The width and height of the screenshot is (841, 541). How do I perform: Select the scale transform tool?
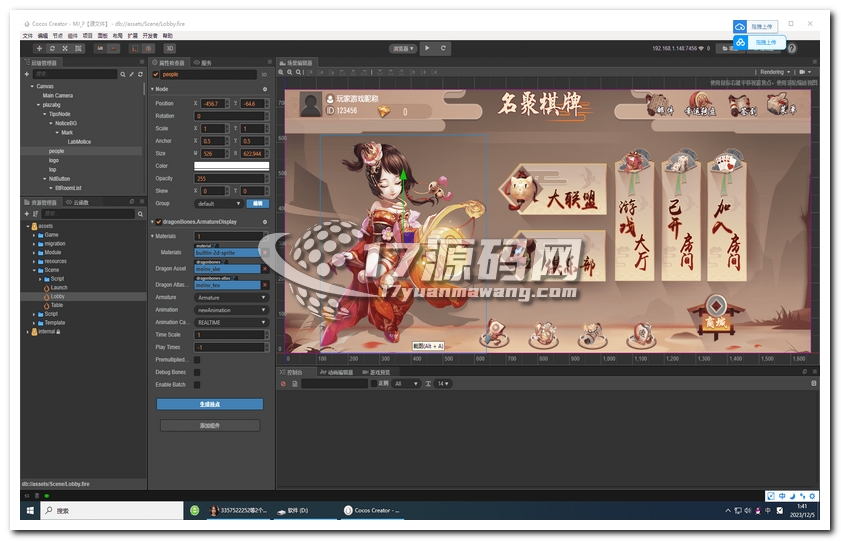(x=65, y=48)
